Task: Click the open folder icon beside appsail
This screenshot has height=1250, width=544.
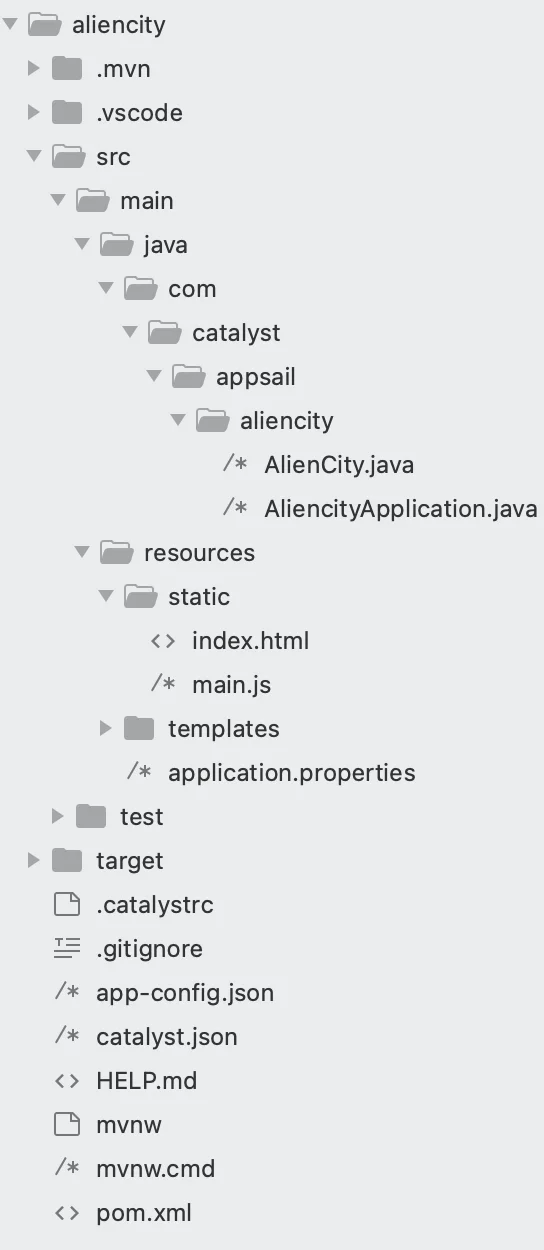Action: click(187, 376)
